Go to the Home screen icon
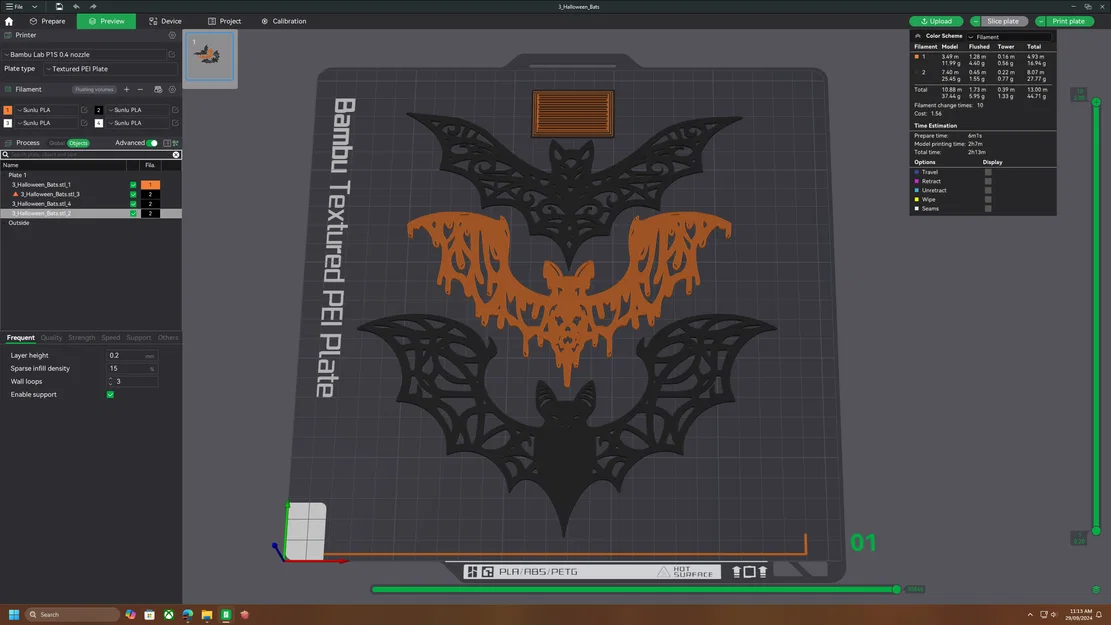 pos(9,21)
